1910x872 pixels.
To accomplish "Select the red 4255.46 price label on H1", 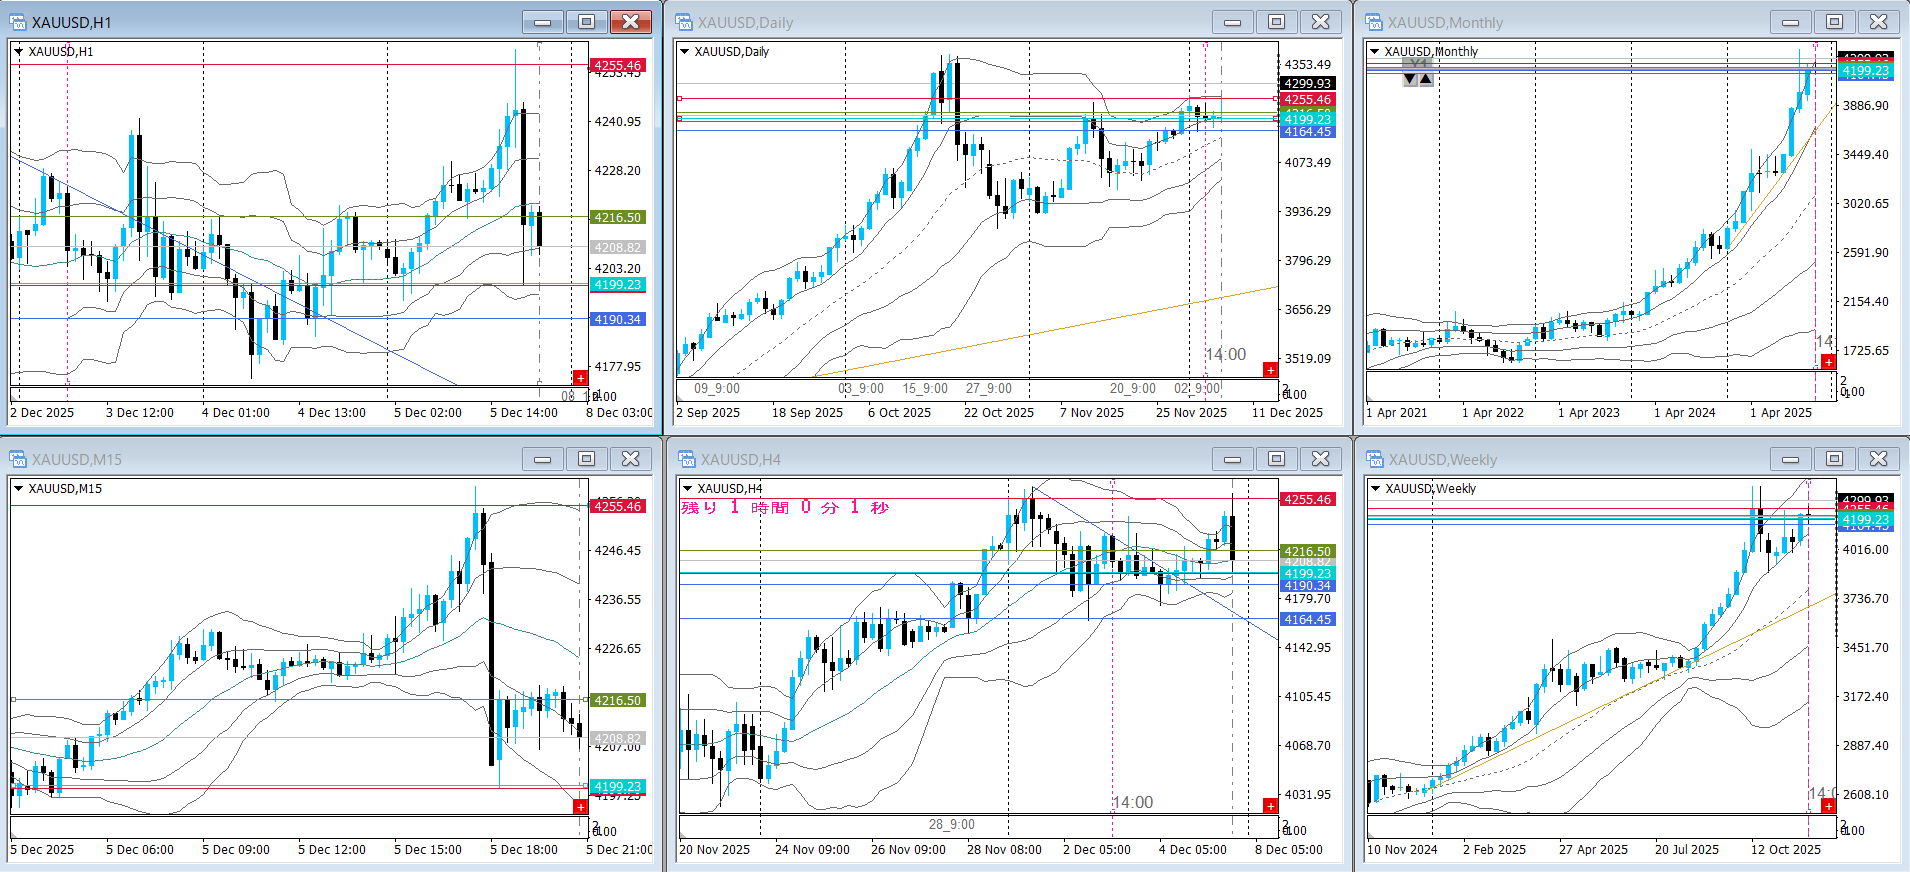I will 617,66.
